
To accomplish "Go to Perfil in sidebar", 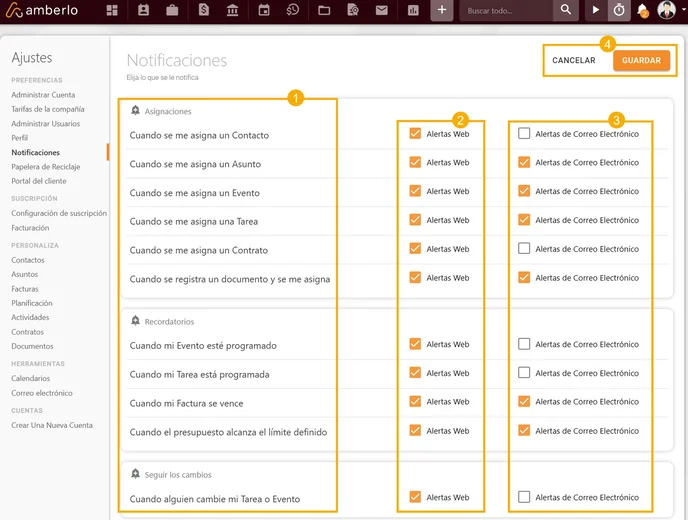I will [x=19, y=138].
